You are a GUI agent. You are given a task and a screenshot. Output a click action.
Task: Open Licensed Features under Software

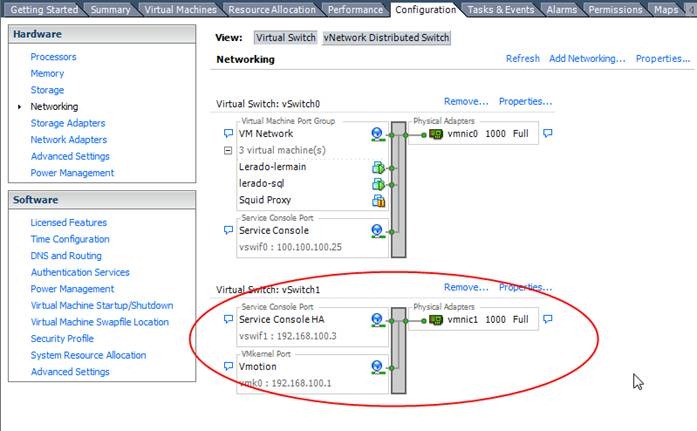pyautogui.click(x=68, y=223)
